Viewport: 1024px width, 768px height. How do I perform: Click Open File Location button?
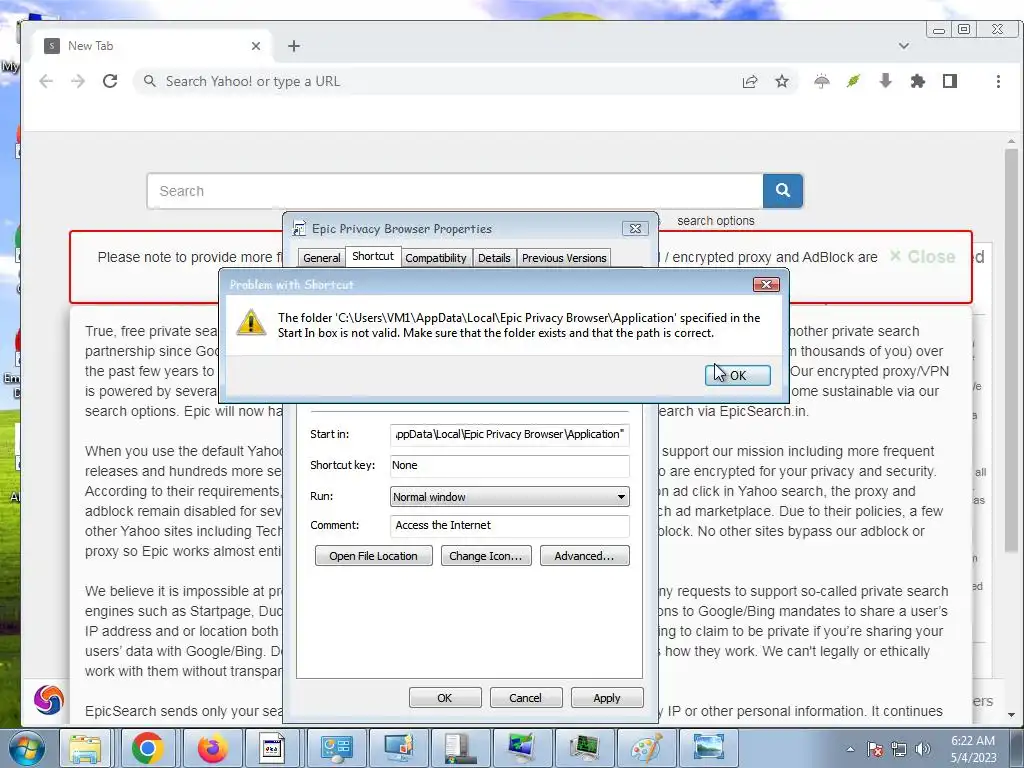[374, 556]
